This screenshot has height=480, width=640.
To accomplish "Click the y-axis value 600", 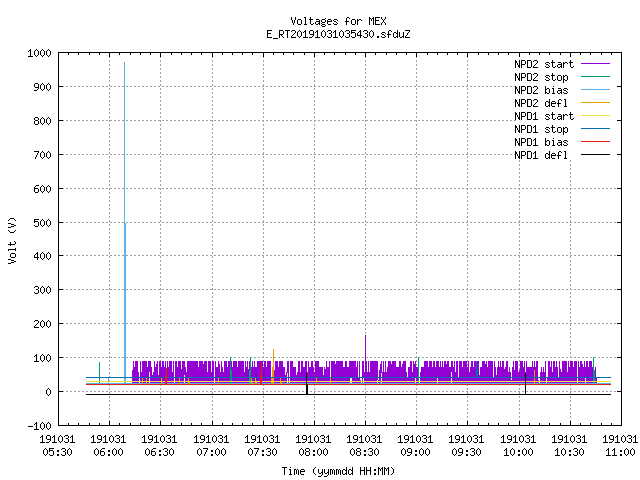I will point(42,189).
